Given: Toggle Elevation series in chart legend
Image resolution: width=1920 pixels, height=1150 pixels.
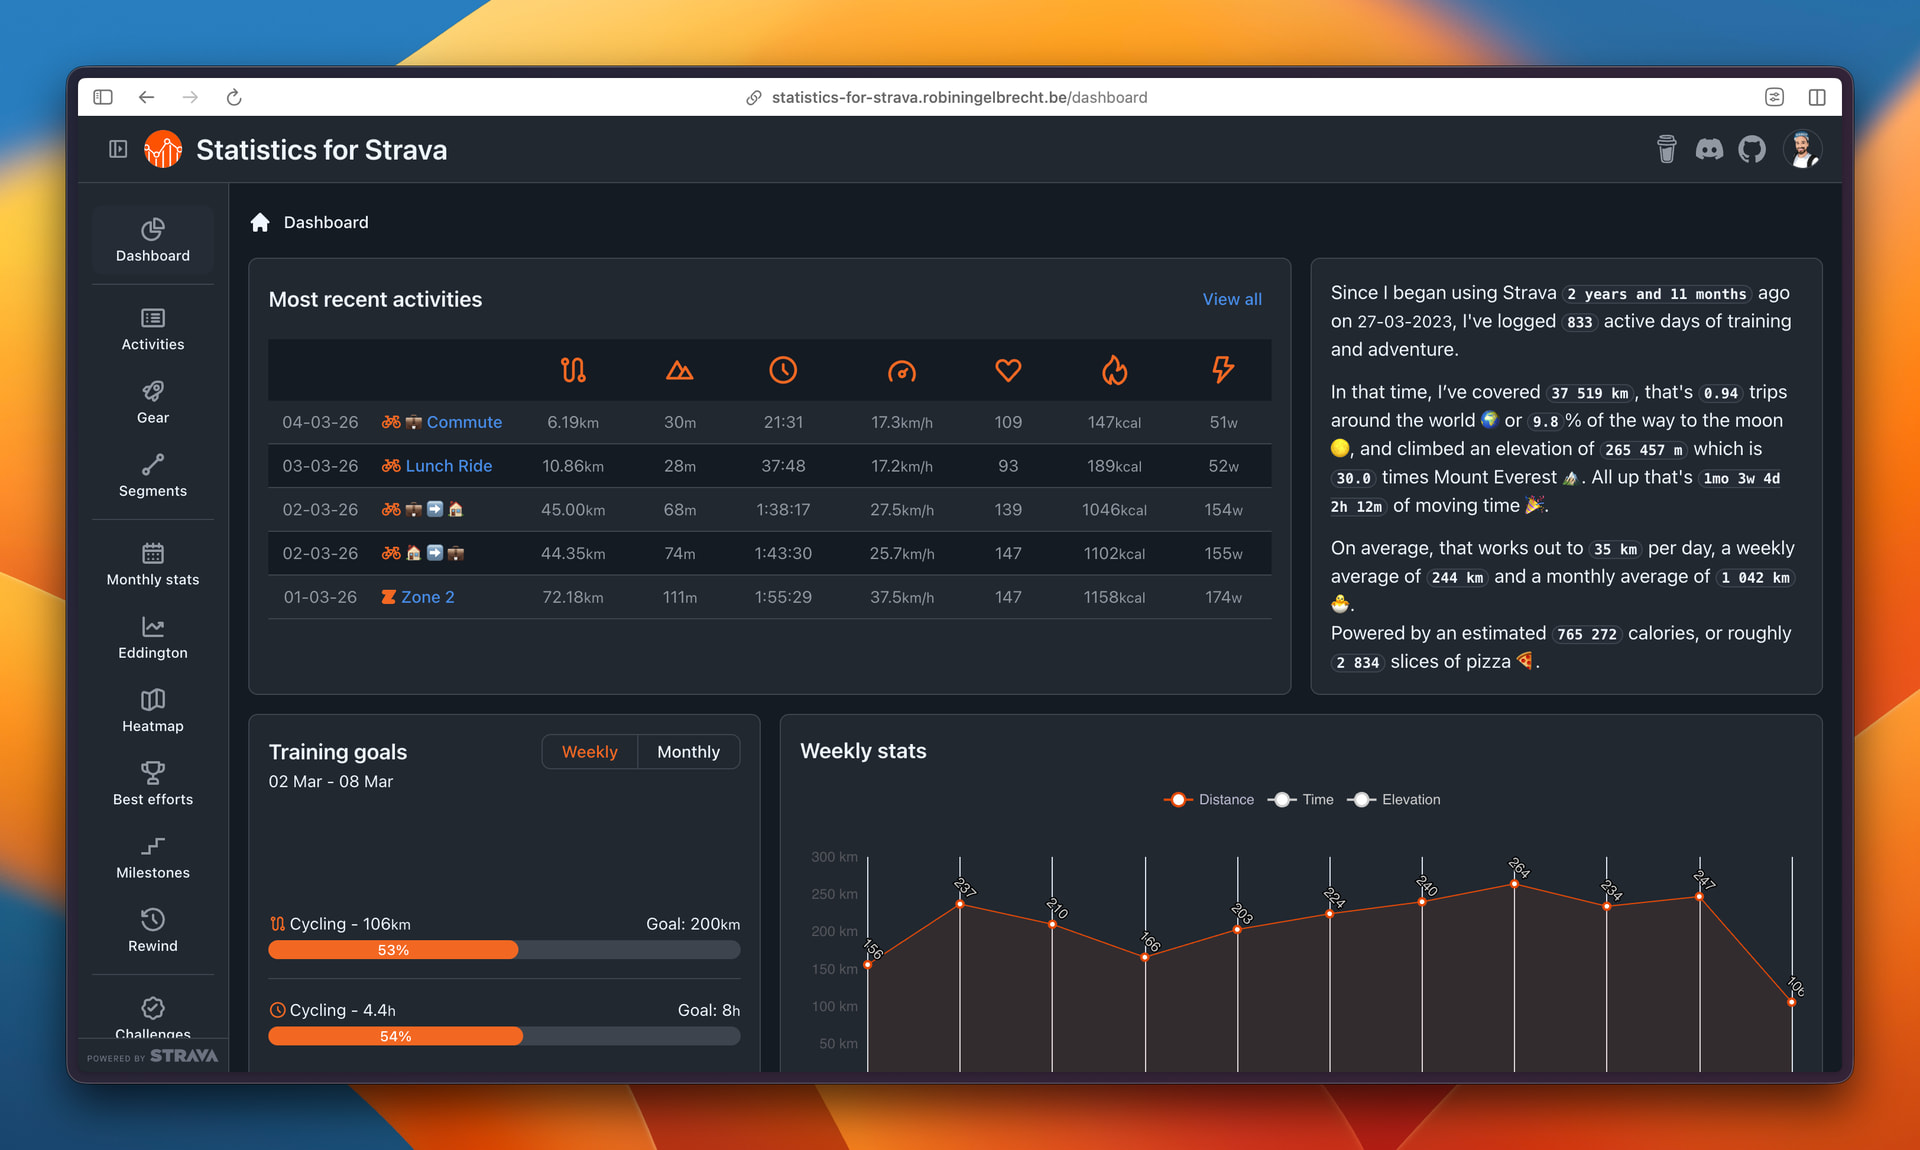Looking at the screenshot, I should (x=1395, y=800).
